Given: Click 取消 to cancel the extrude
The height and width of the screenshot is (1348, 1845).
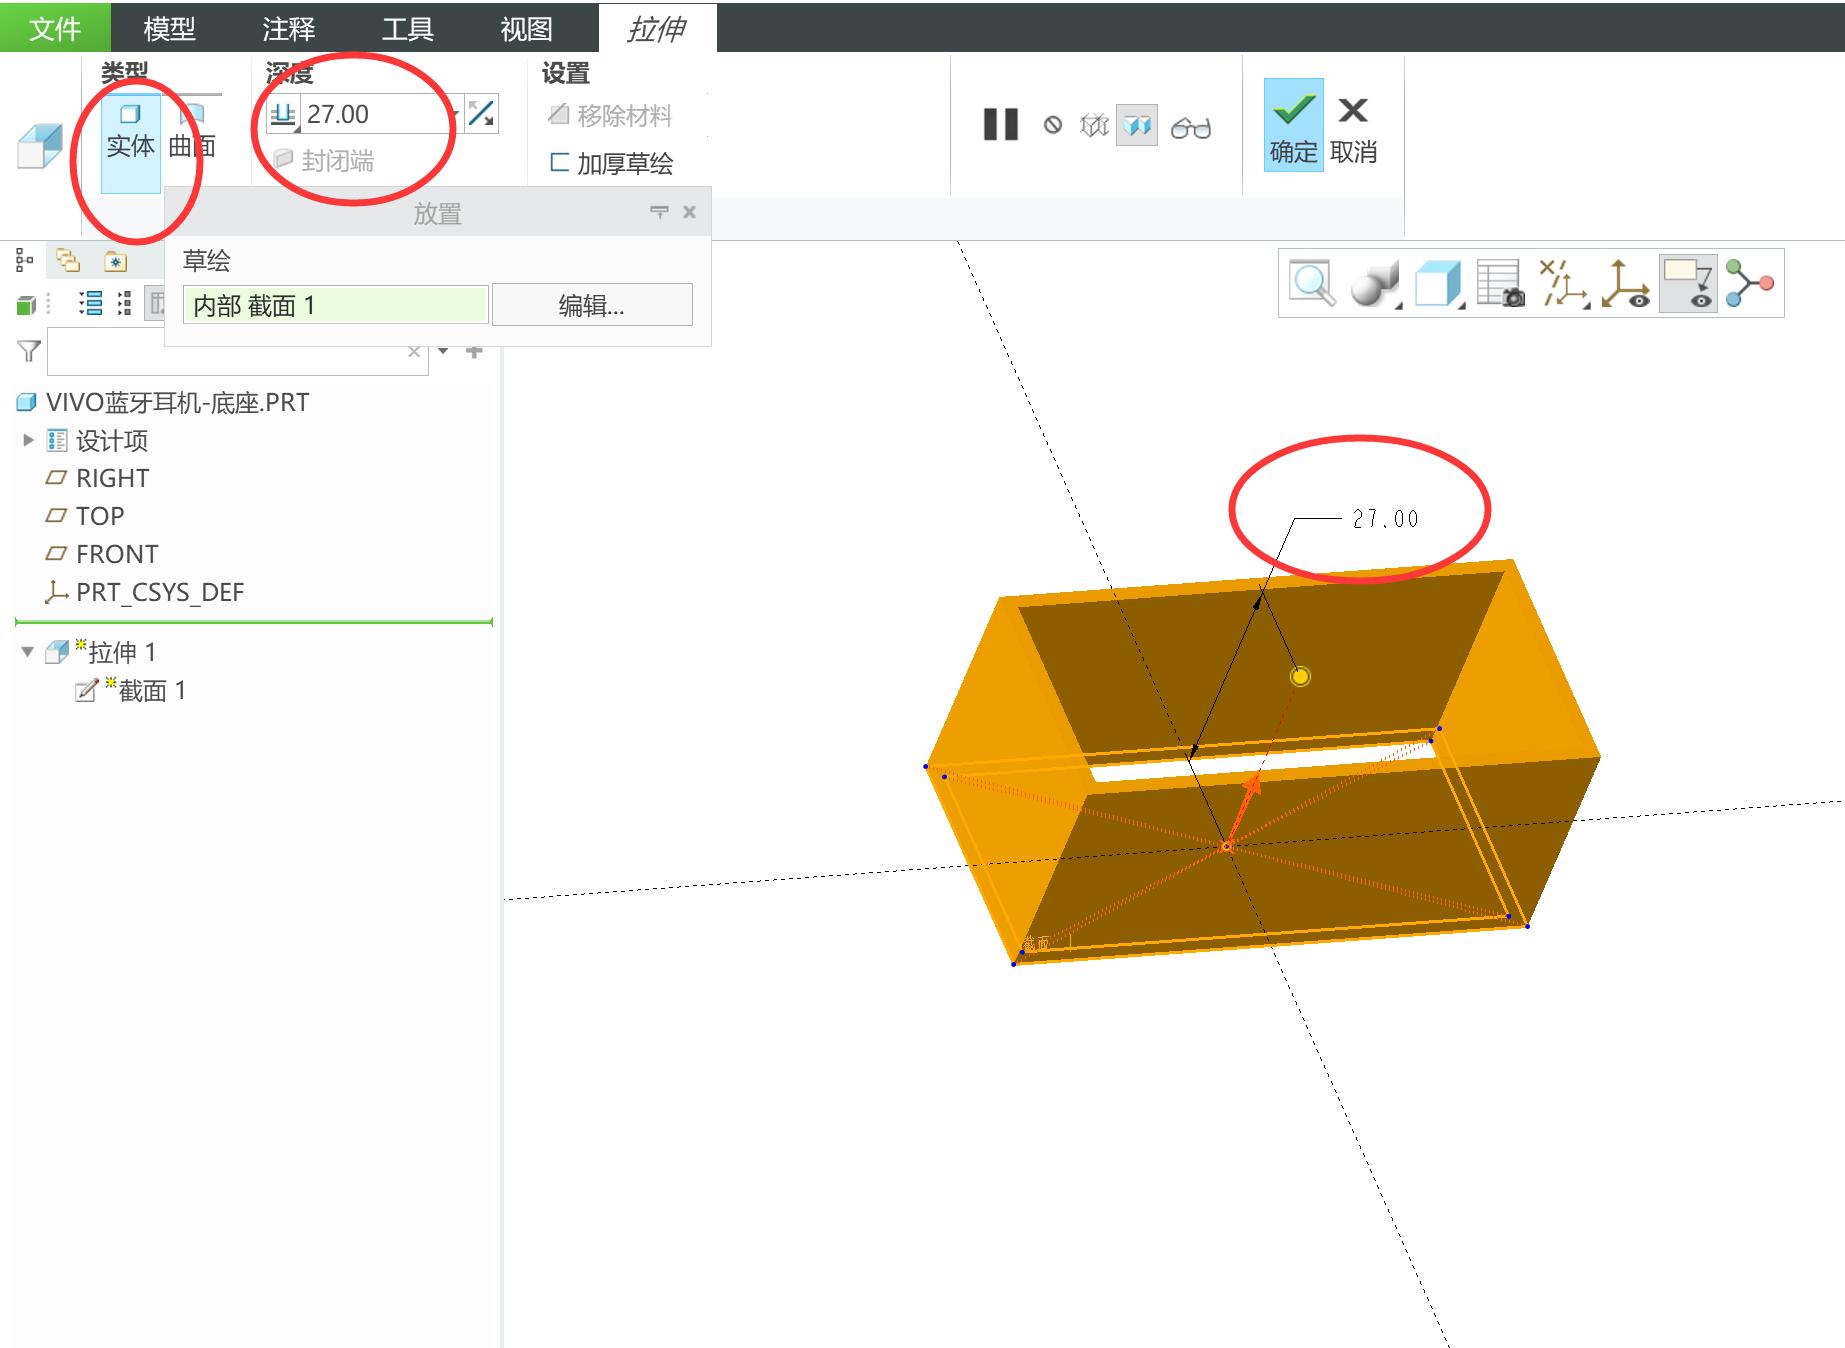Looking at the screenshot, I should coord(1354,130).
